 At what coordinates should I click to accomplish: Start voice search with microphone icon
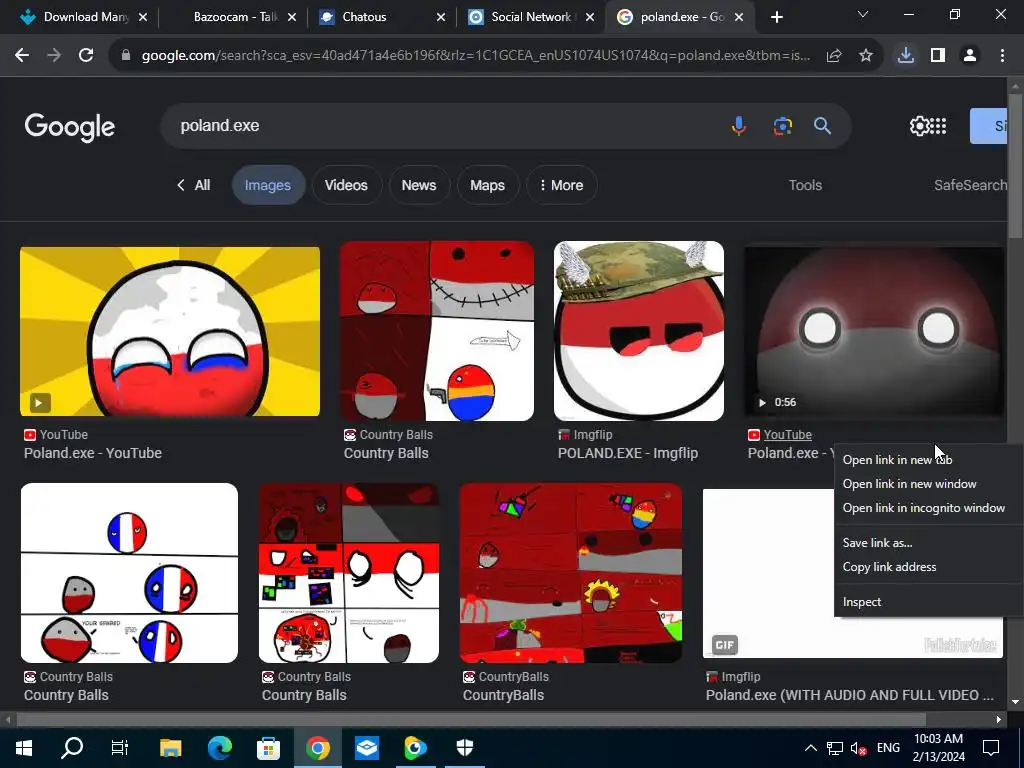click(739, 125)
